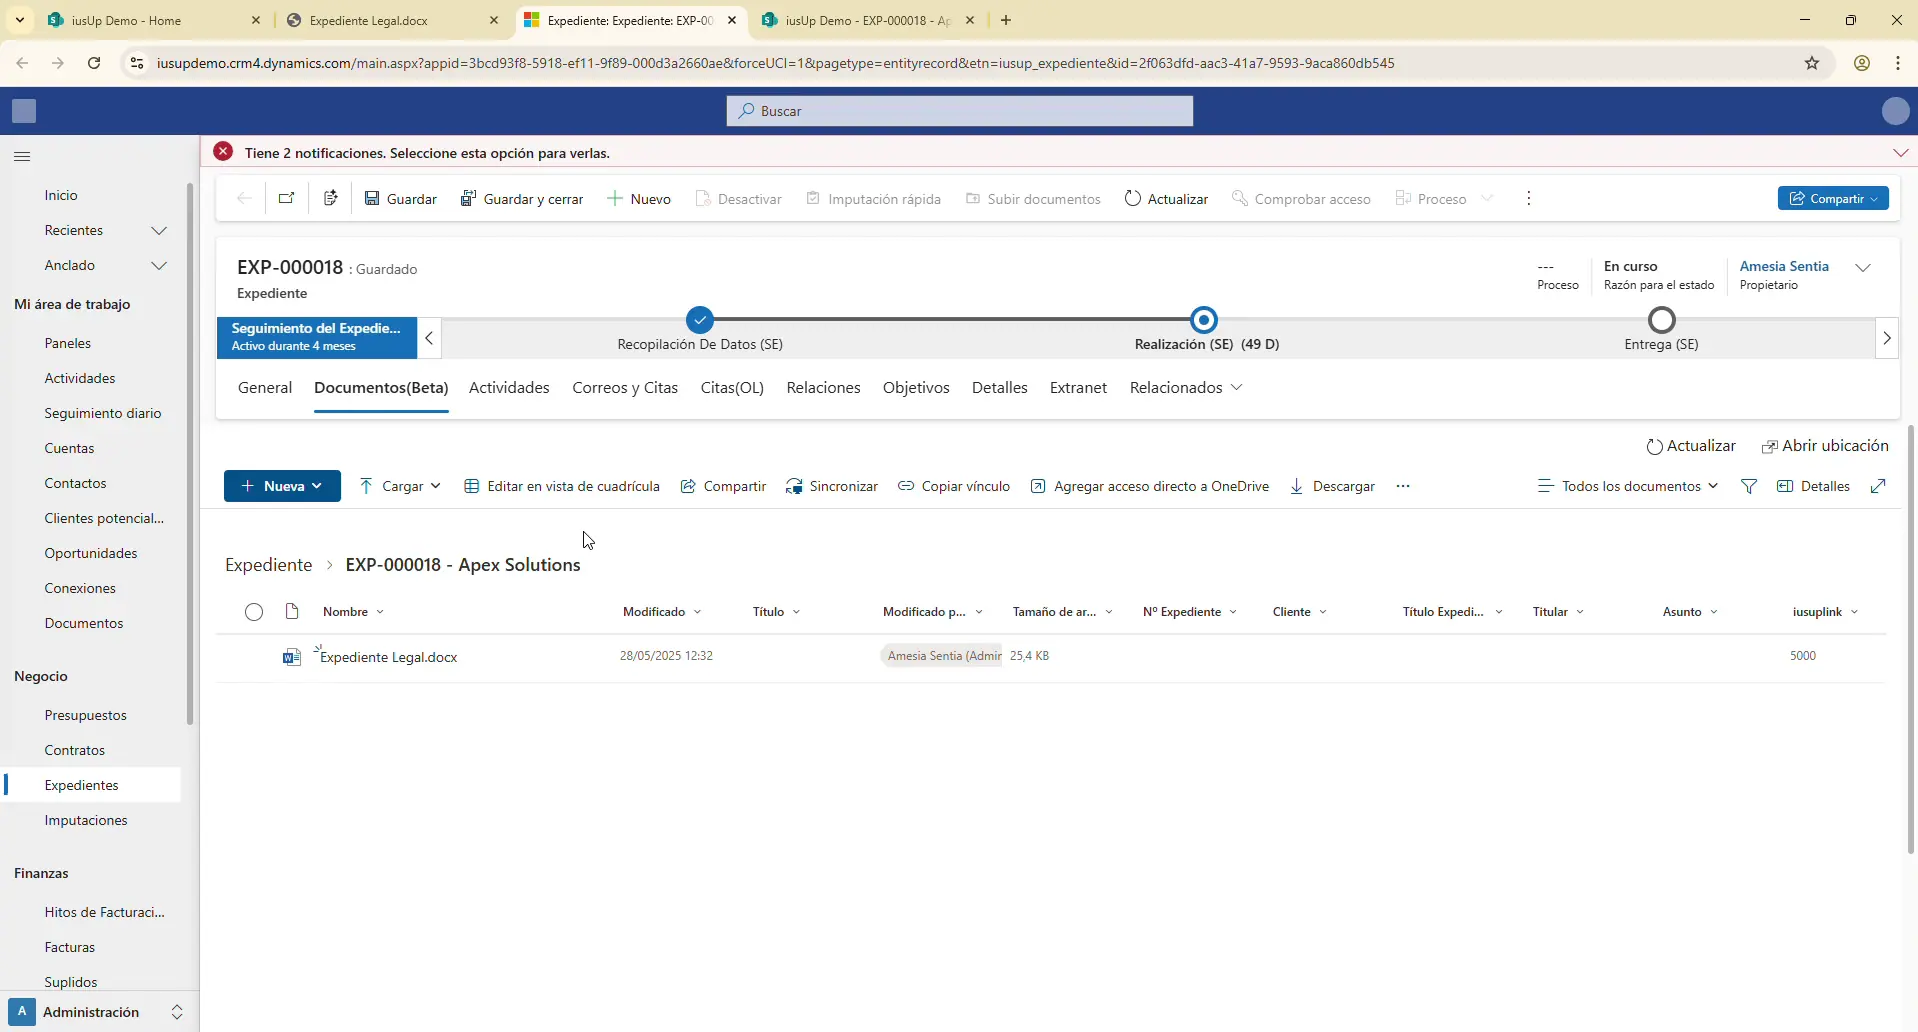This screenshot has height=1032, width=1918.
Task: Select the Entrega (SE) stage circle
Action: point(1661,320)
